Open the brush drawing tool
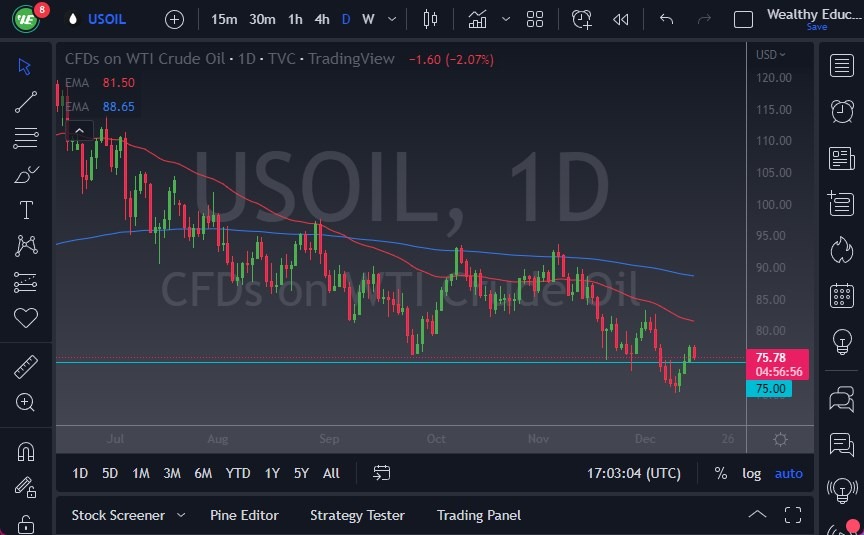The width and height of the screenshot is (864, 535). point(26,173)
